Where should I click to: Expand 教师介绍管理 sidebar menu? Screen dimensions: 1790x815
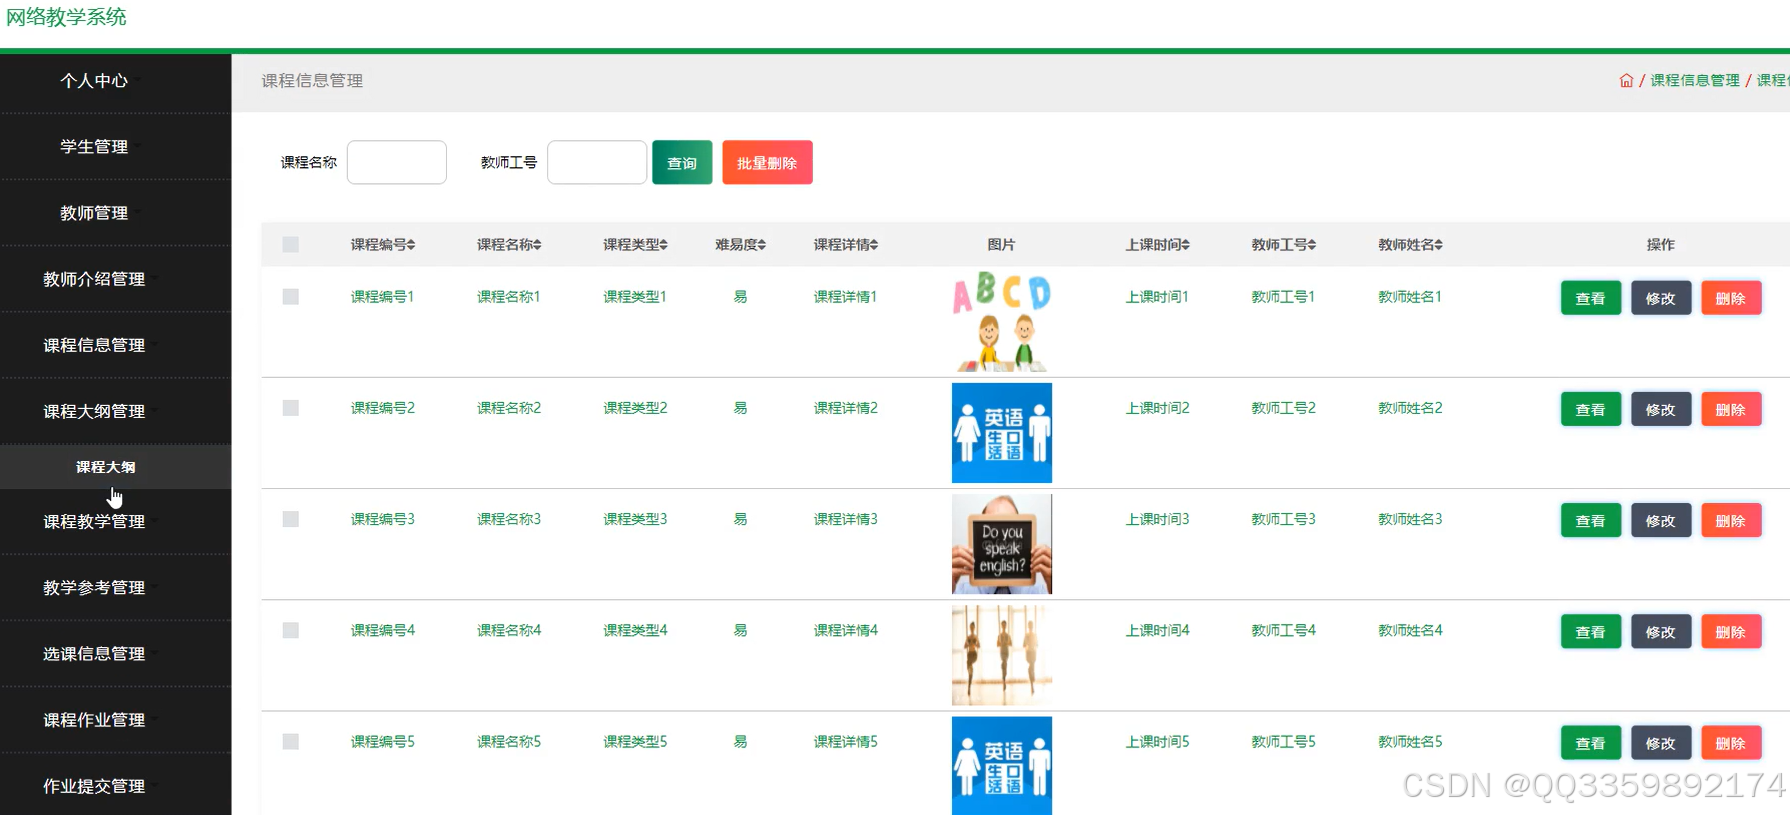click(x=115, y=279)
